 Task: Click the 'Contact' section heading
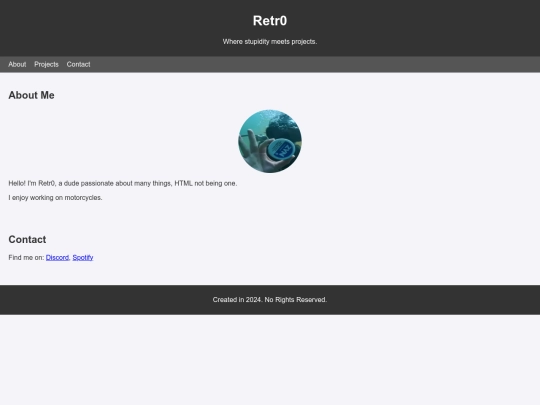pos(27,239)
